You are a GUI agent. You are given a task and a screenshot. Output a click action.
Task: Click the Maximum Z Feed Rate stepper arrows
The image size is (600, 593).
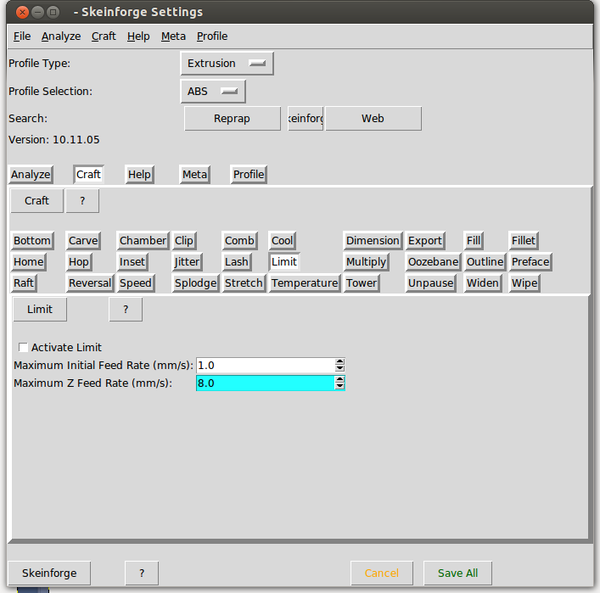(x=340, y=383)
